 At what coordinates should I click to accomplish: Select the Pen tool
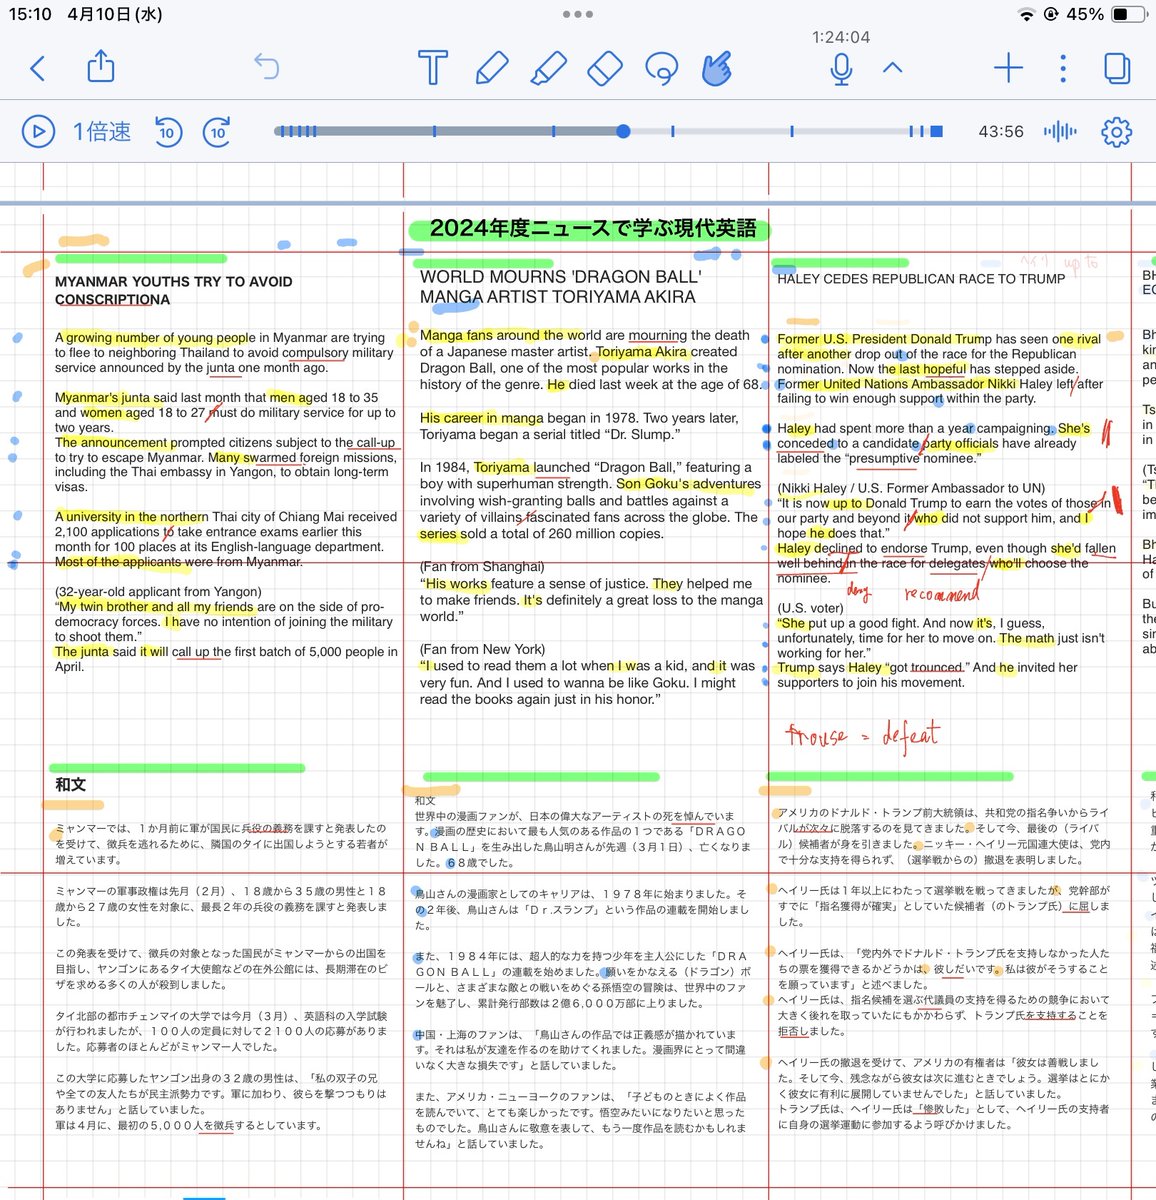pyautogui.click(x=490, y=68)
